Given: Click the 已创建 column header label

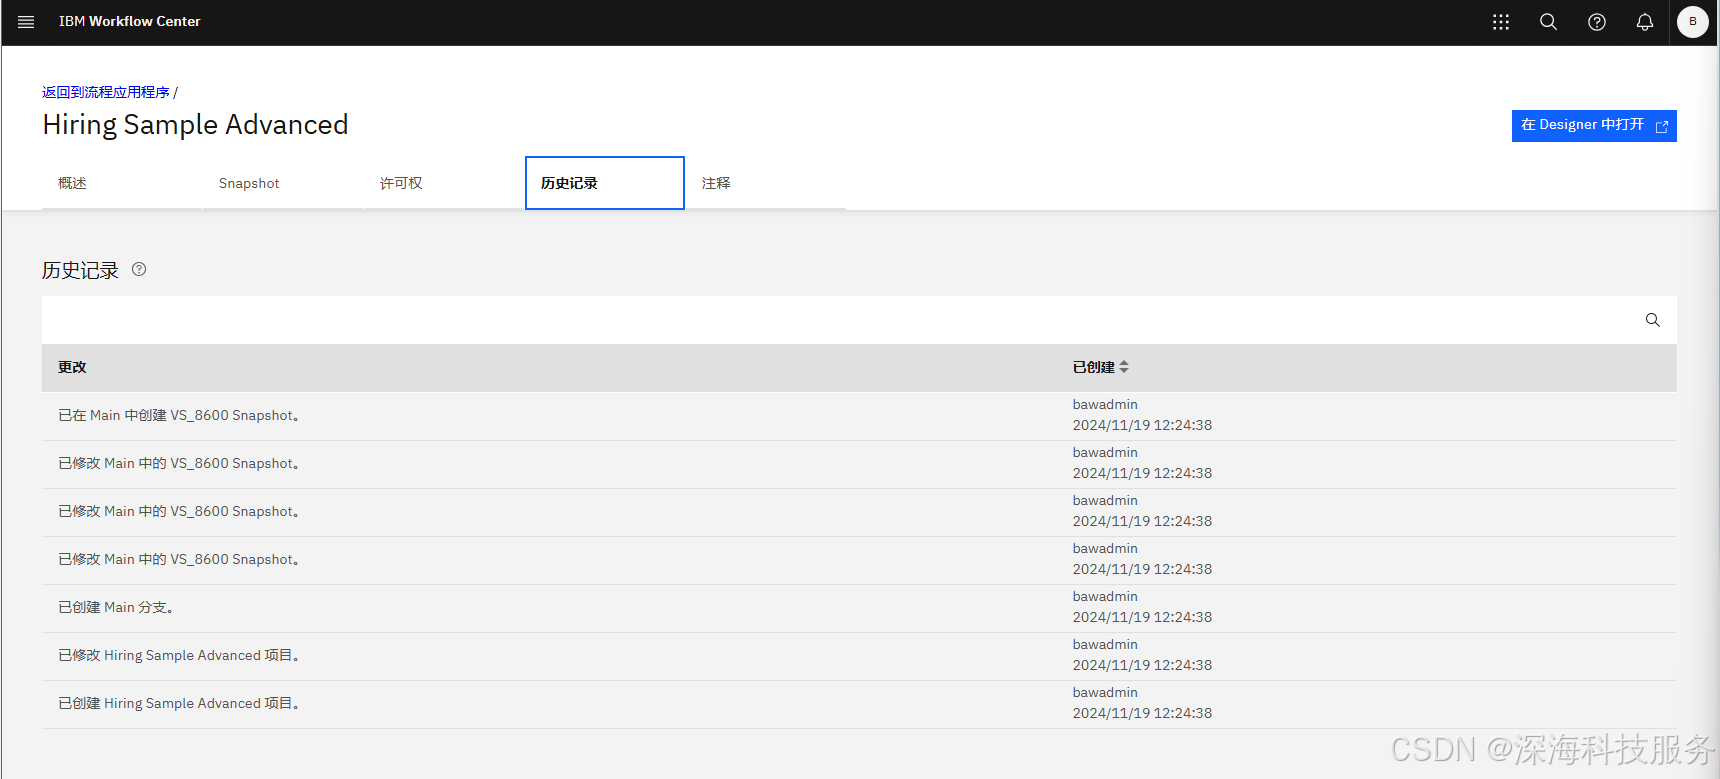Looking at the screenshot, I should (1093, 367).
